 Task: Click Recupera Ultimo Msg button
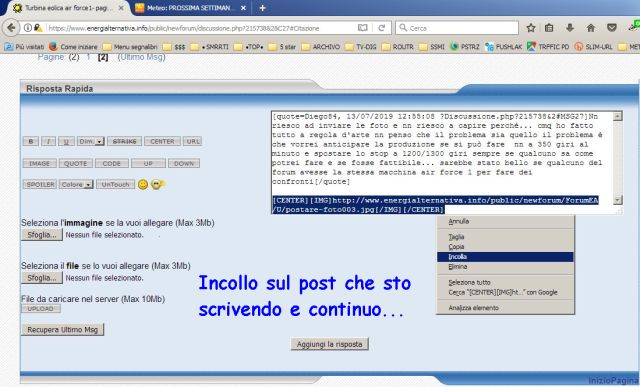62,329
